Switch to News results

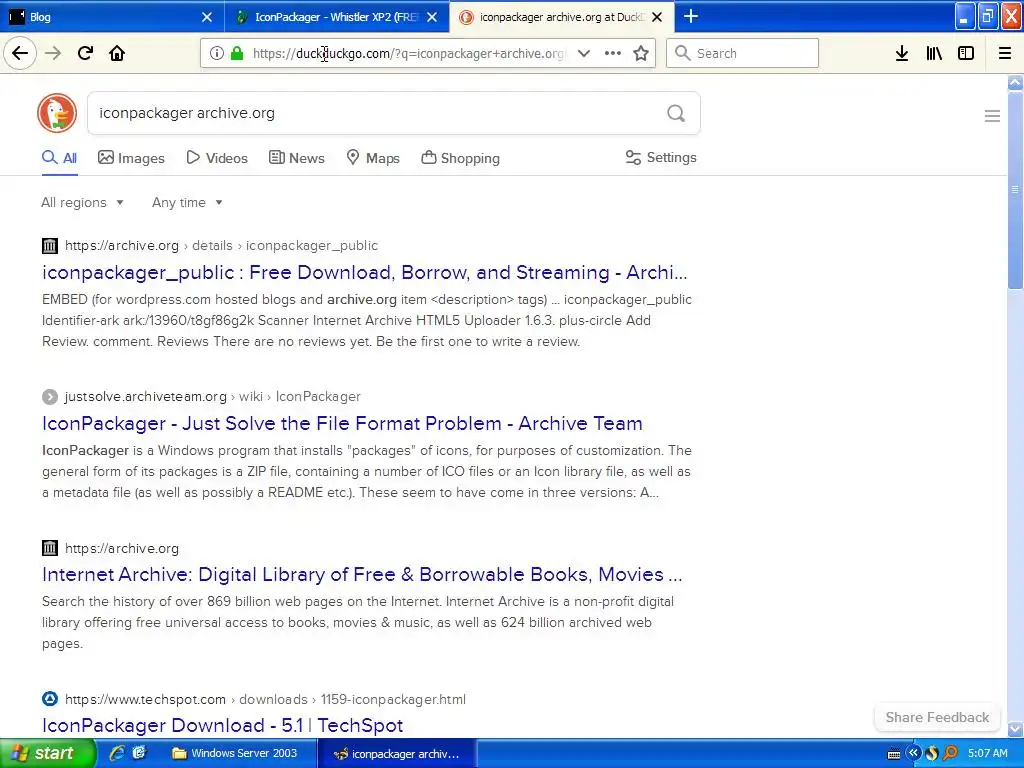point(296,158)
